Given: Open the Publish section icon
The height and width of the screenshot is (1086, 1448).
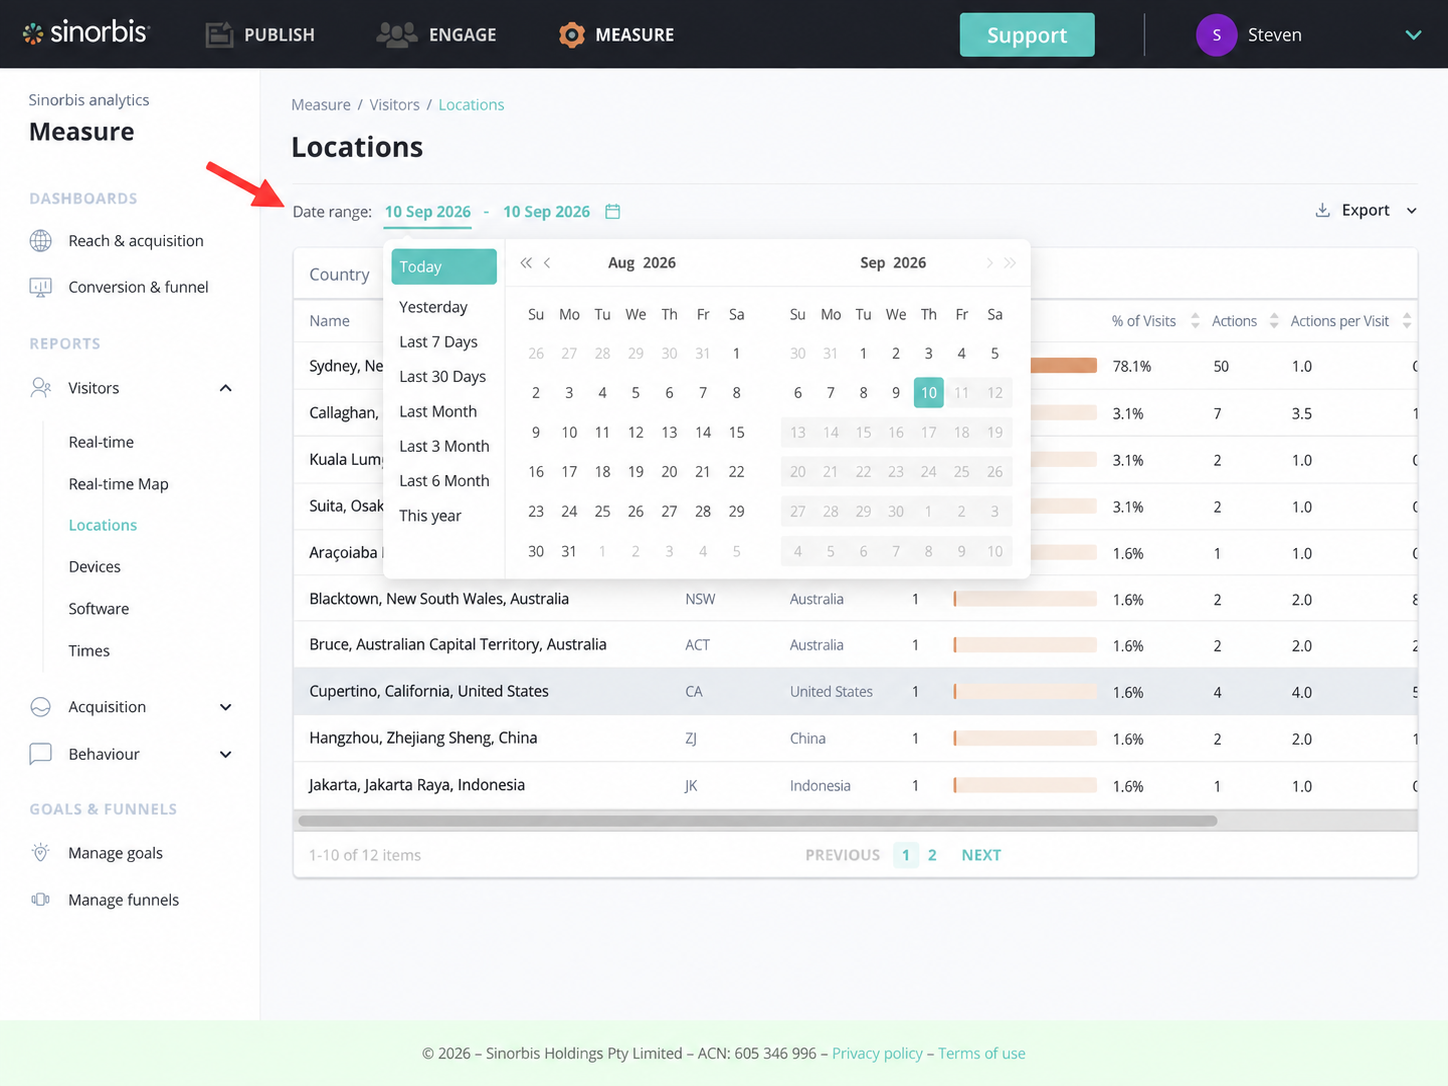Looking at the screenshot, I should point(219,35).
